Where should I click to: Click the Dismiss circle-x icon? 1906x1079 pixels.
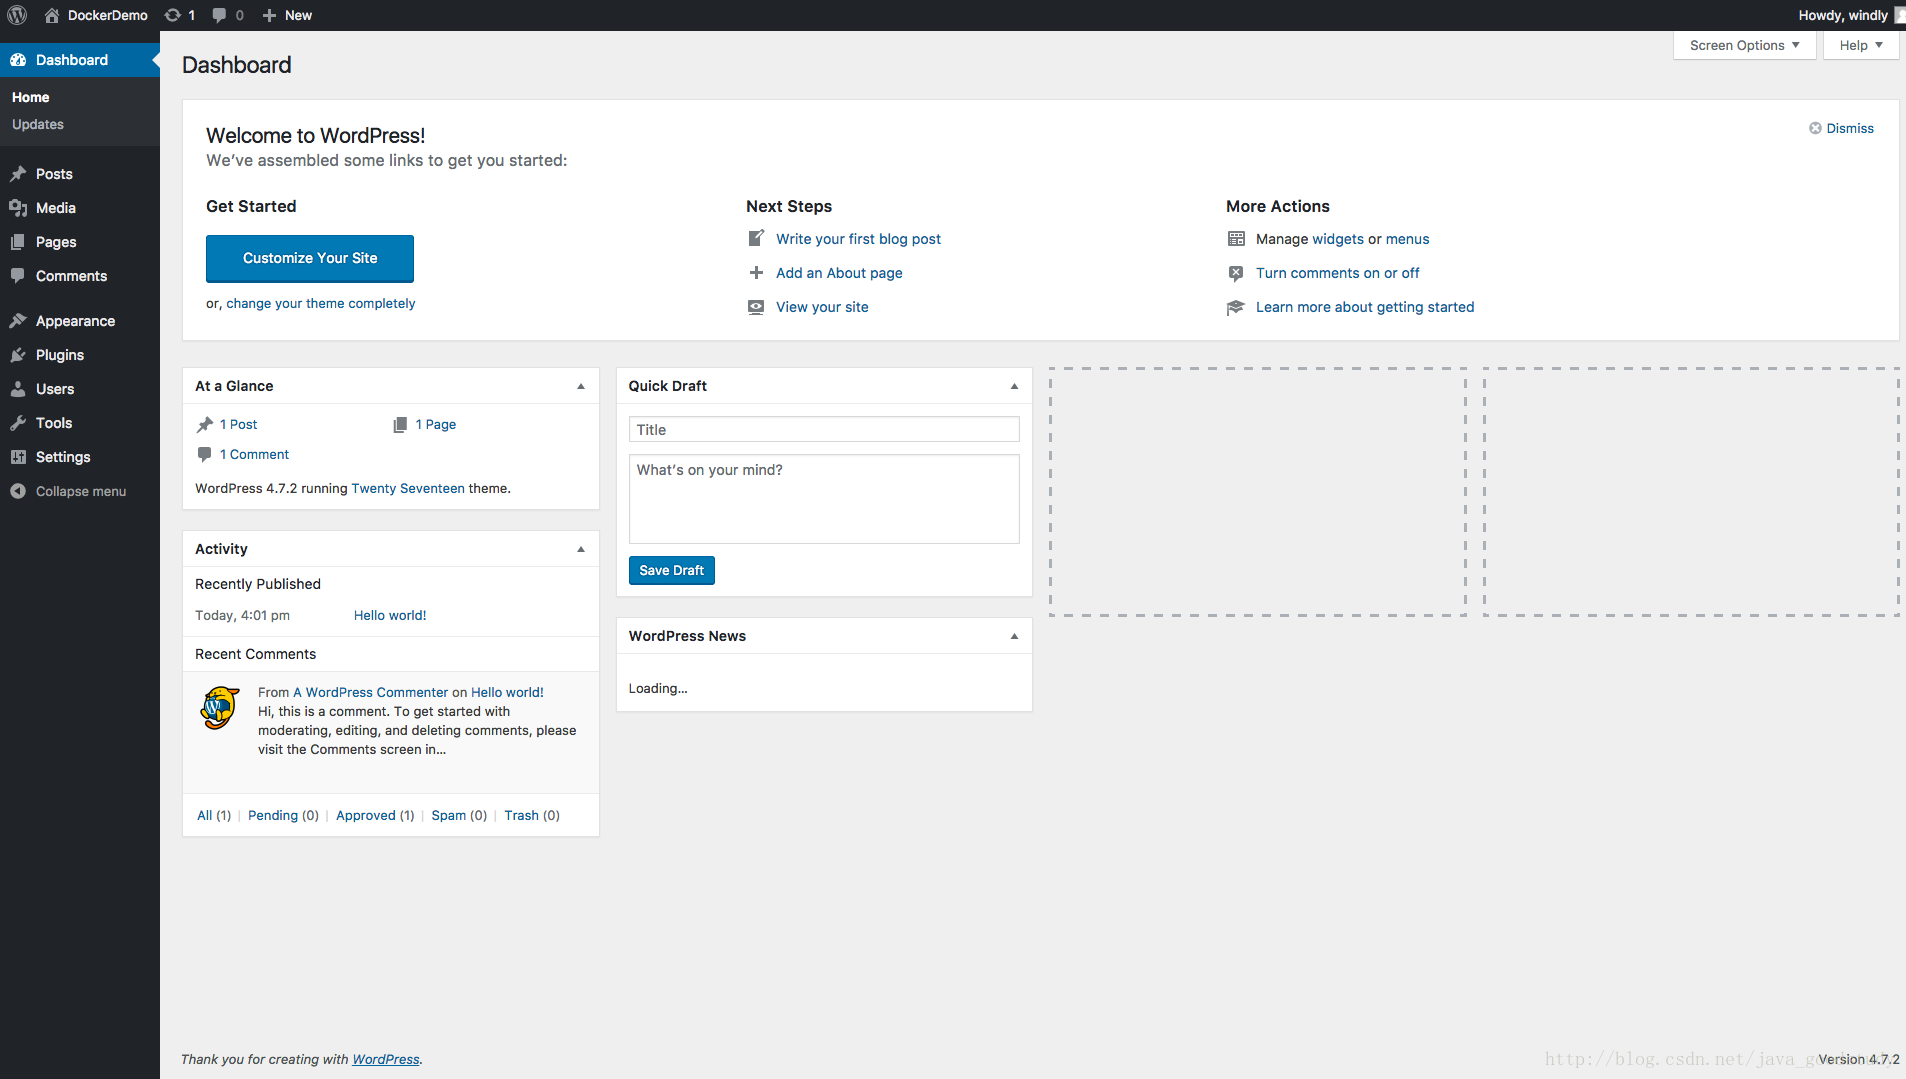point(1815,128)
